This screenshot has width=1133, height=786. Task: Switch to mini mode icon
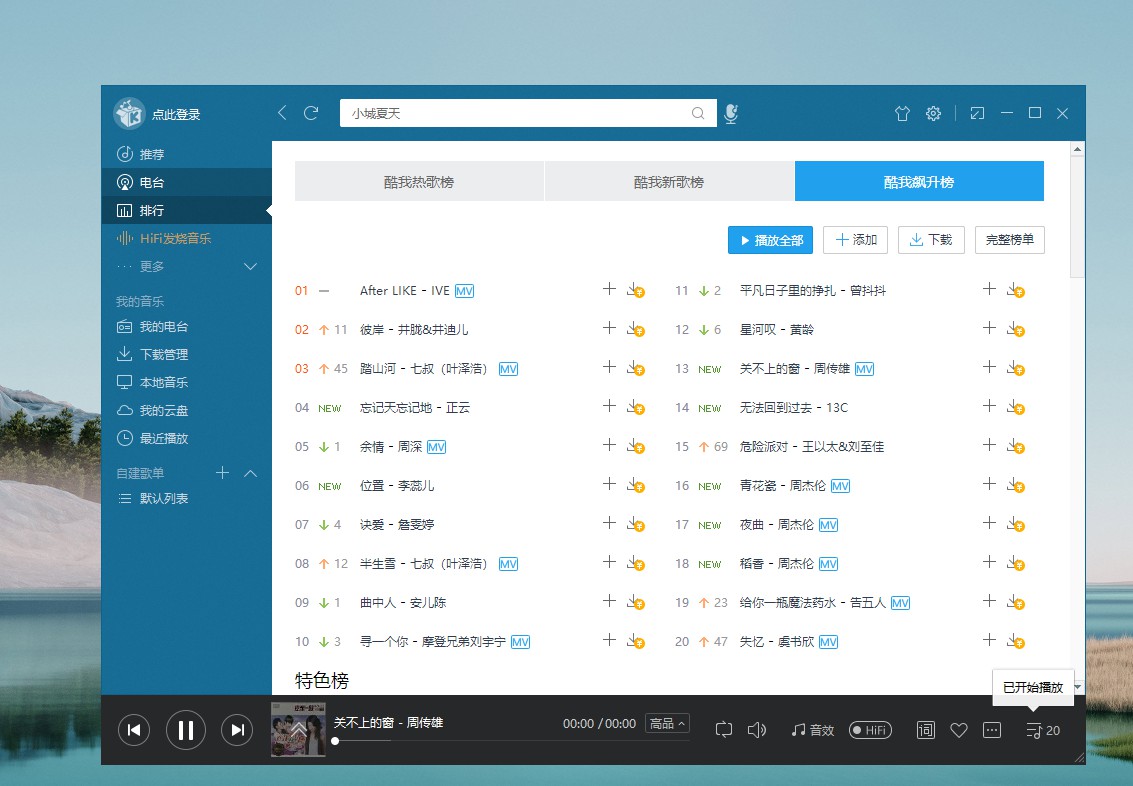click(977, 113)
